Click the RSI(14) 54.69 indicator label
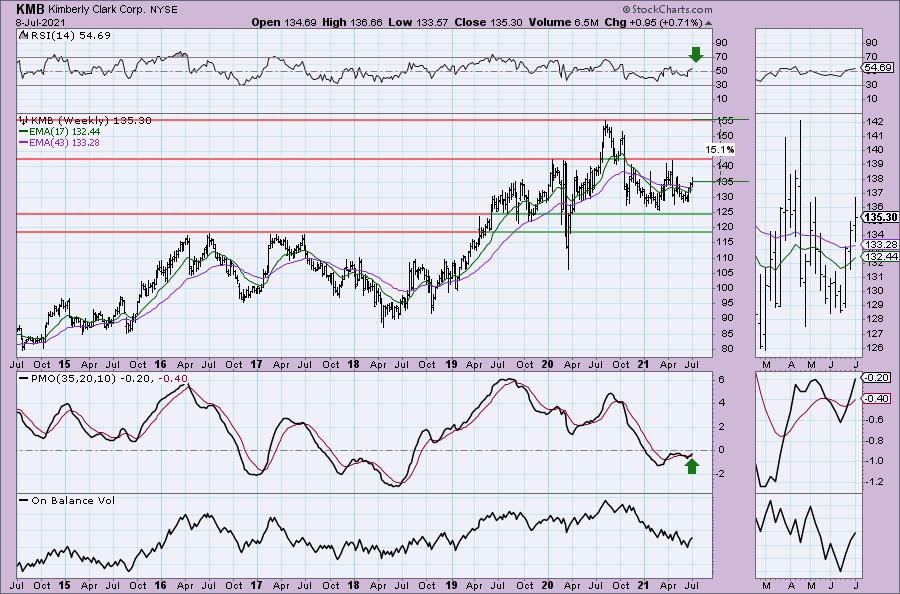The width and height of the screenshot is (900, 594). tap(69, 35)
